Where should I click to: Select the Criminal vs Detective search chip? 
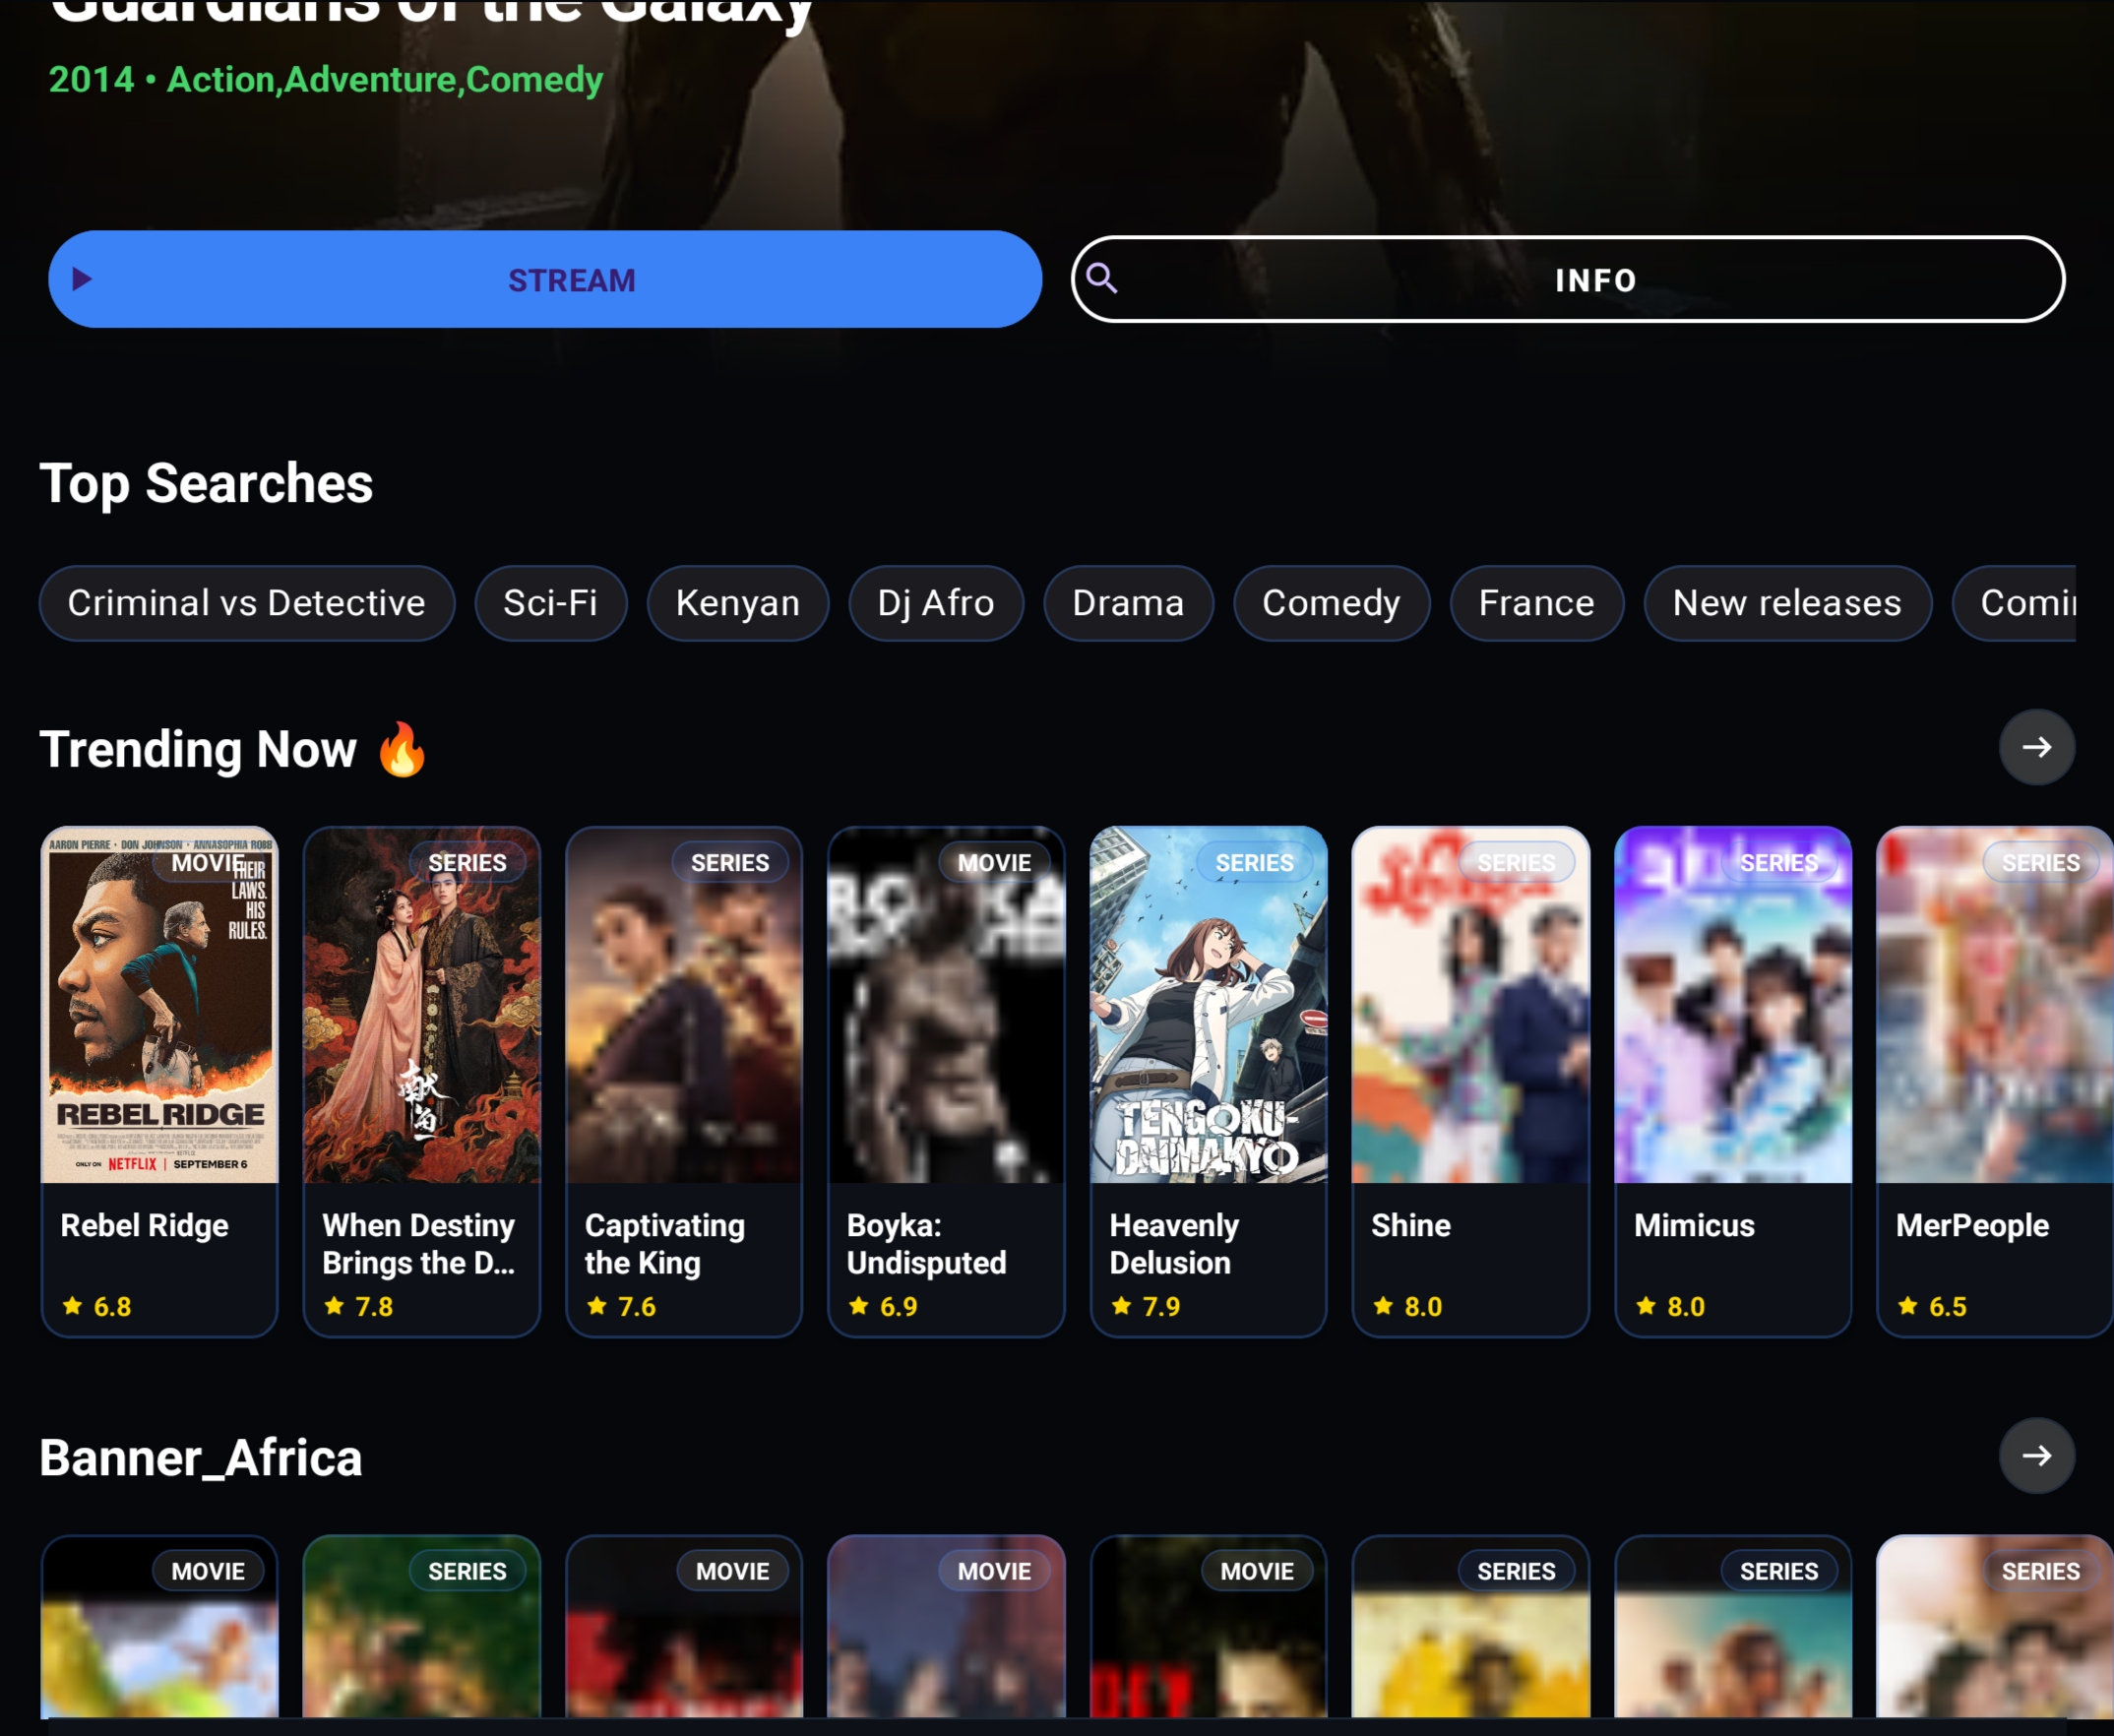tap(247, 603)
